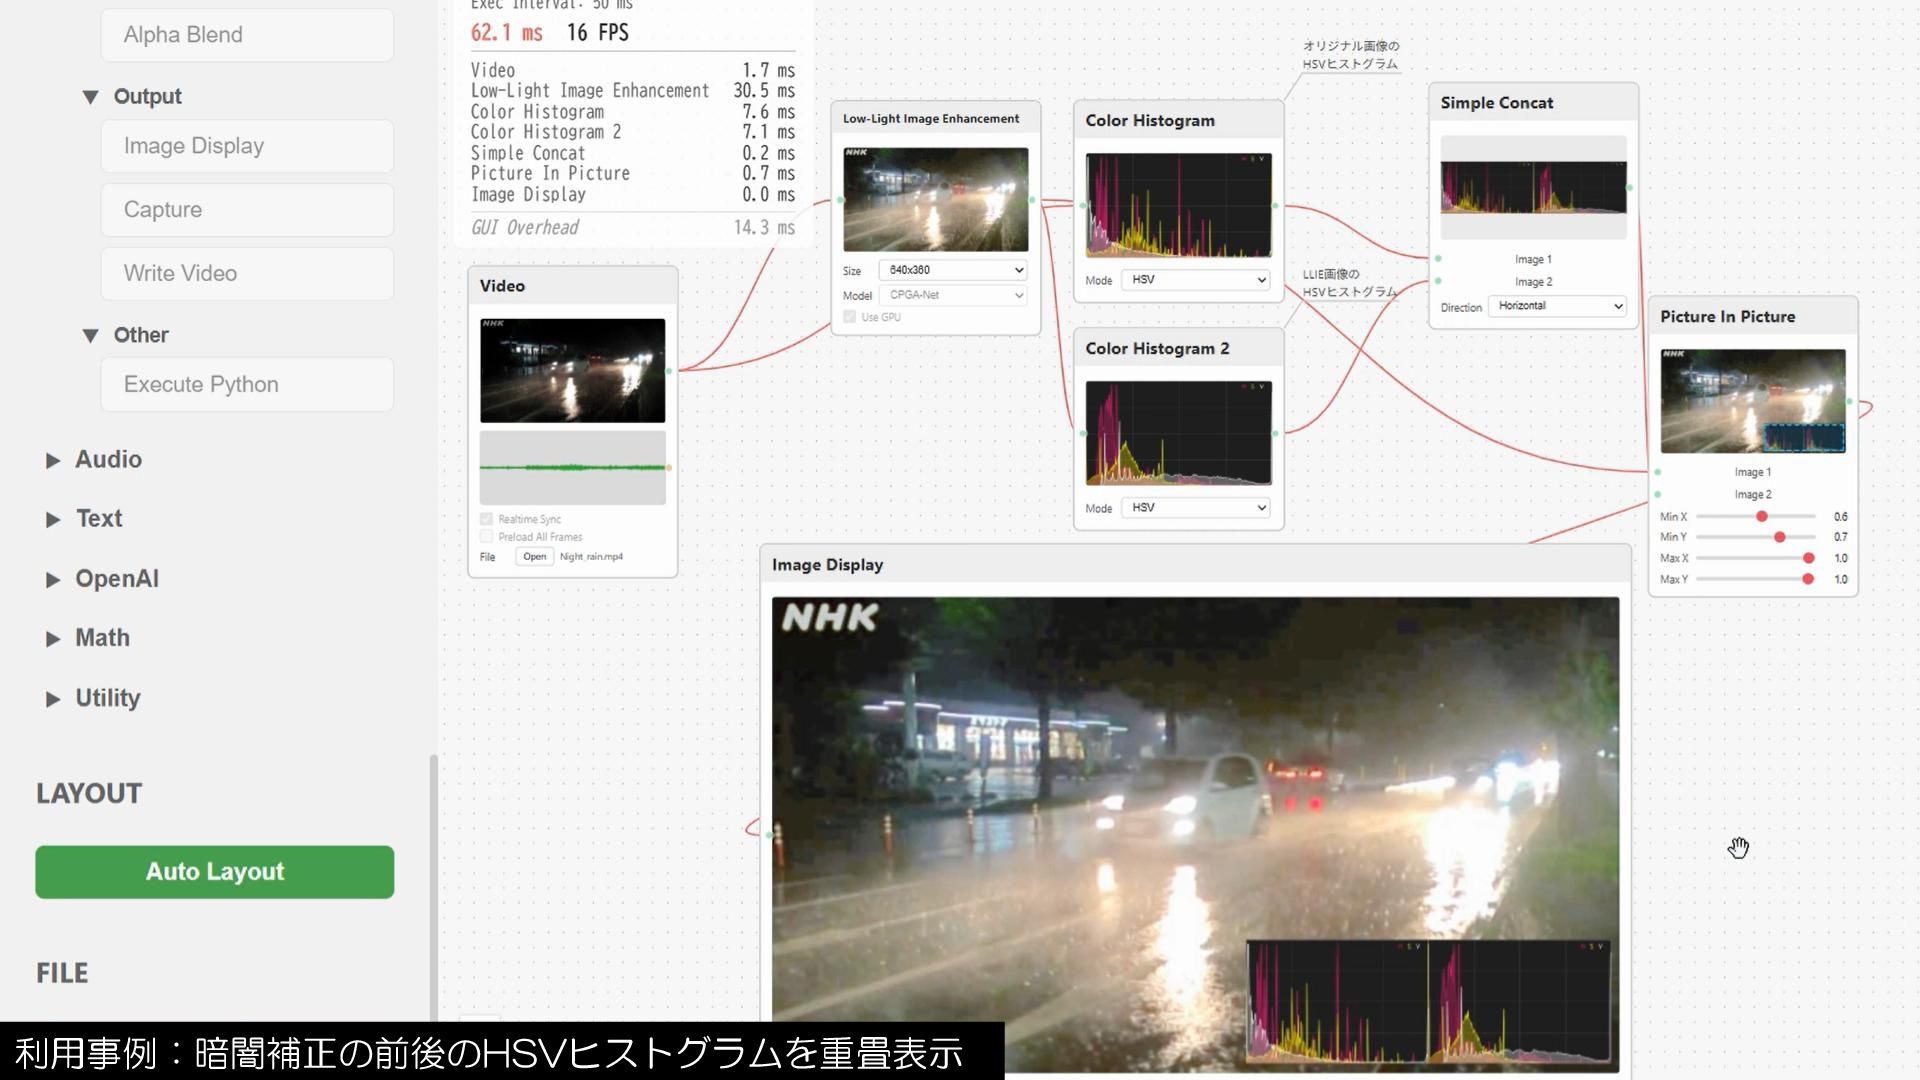This screenshot has height=1080, width=1920.
Task: Click Open file button in Video node
Action: pos(534,557)
